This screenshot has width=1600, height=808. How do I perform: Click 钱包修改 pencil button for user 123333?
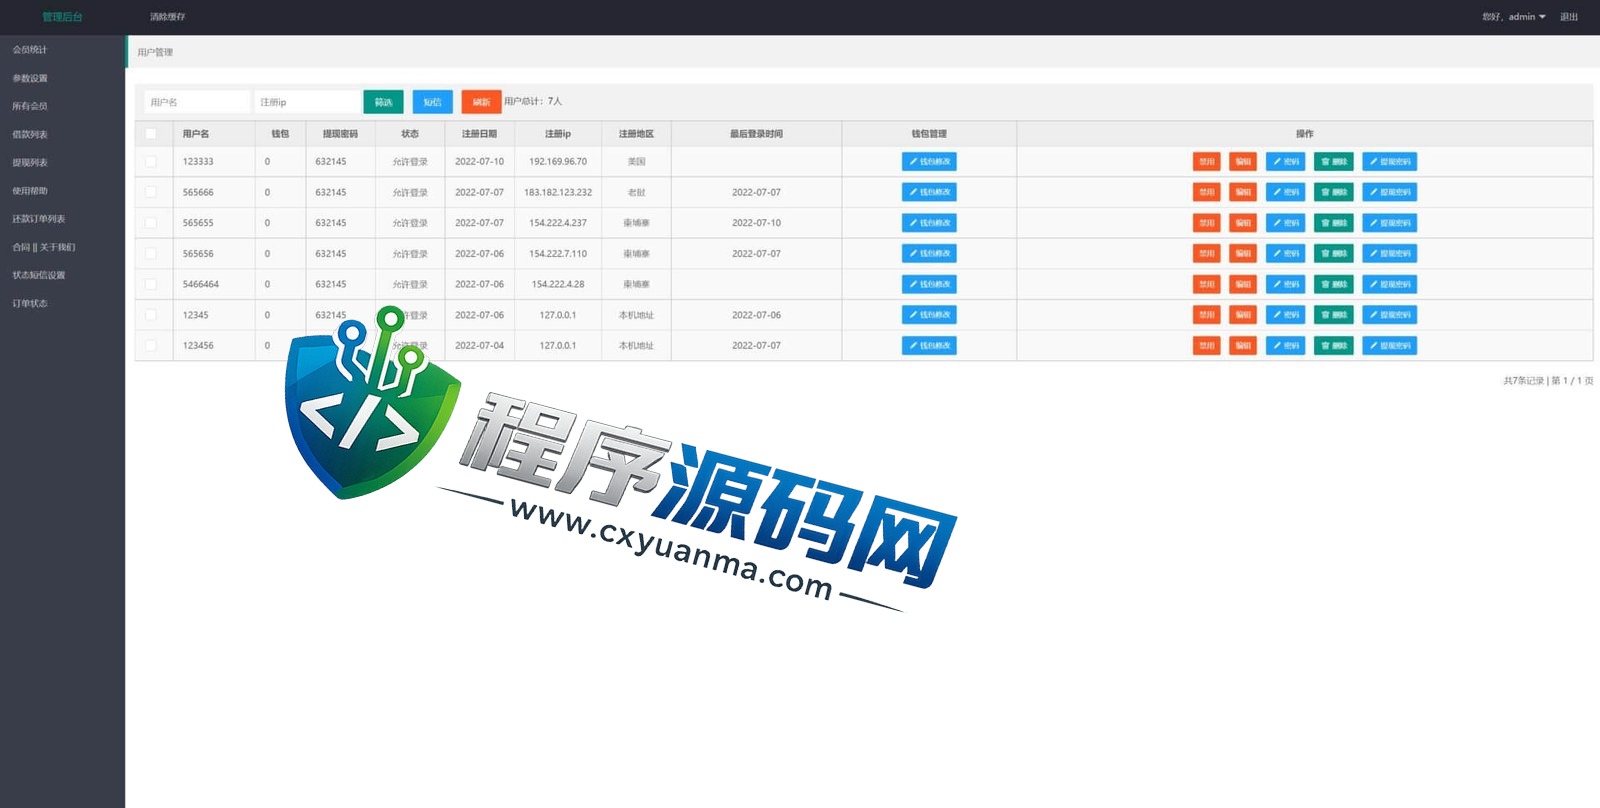(x=929, y=161)
